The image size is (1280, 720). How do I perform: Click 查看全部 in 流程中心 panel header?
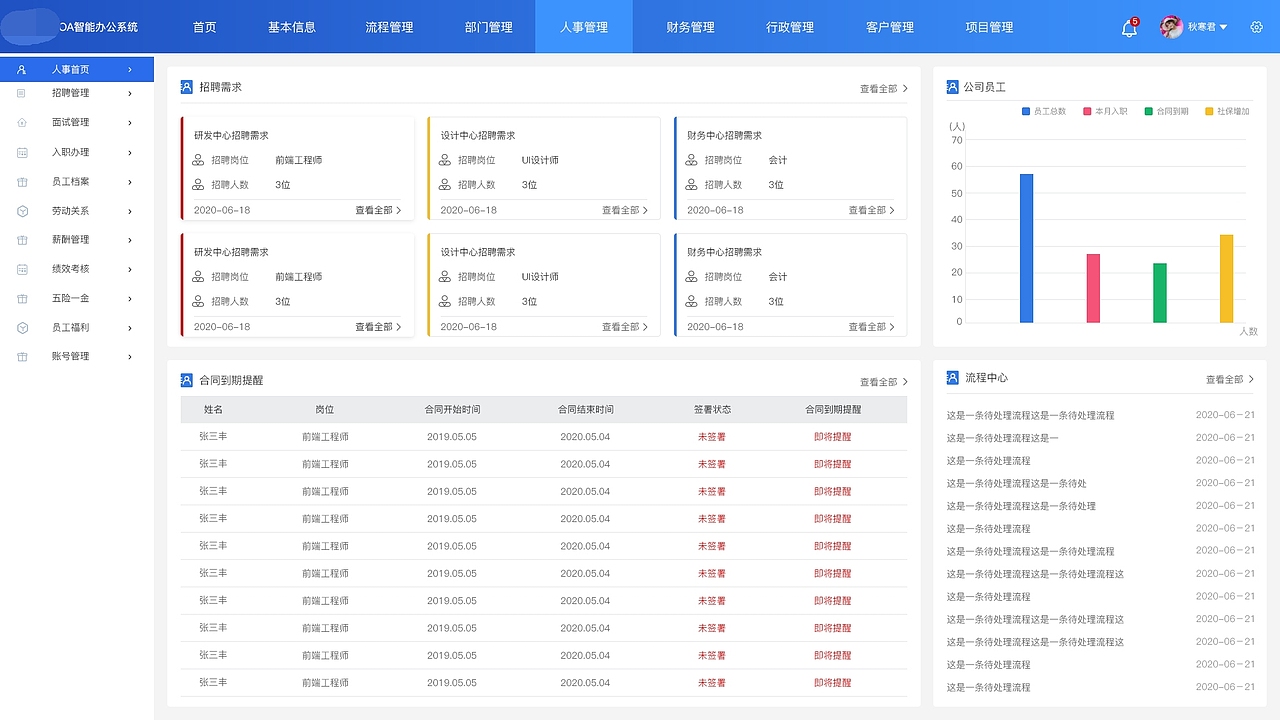tap(1230, 380)
